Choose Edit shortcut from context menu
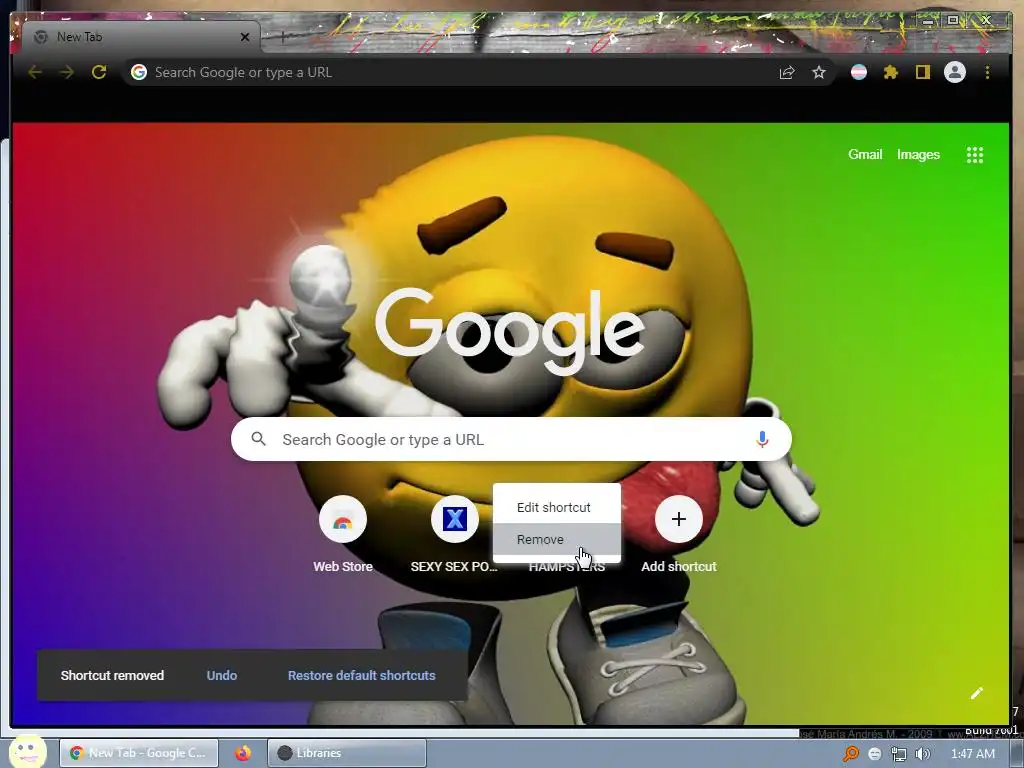 click(x=556, y=507)
